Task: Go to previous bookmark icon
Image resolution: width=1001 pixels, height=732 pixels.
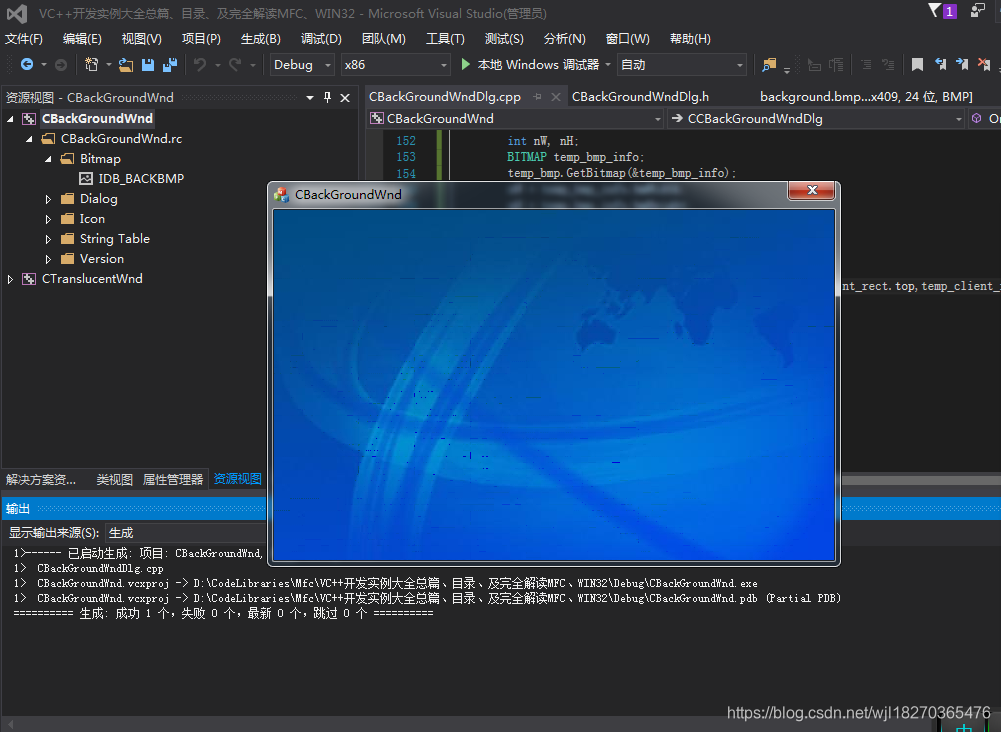Action: coord(940,64)
